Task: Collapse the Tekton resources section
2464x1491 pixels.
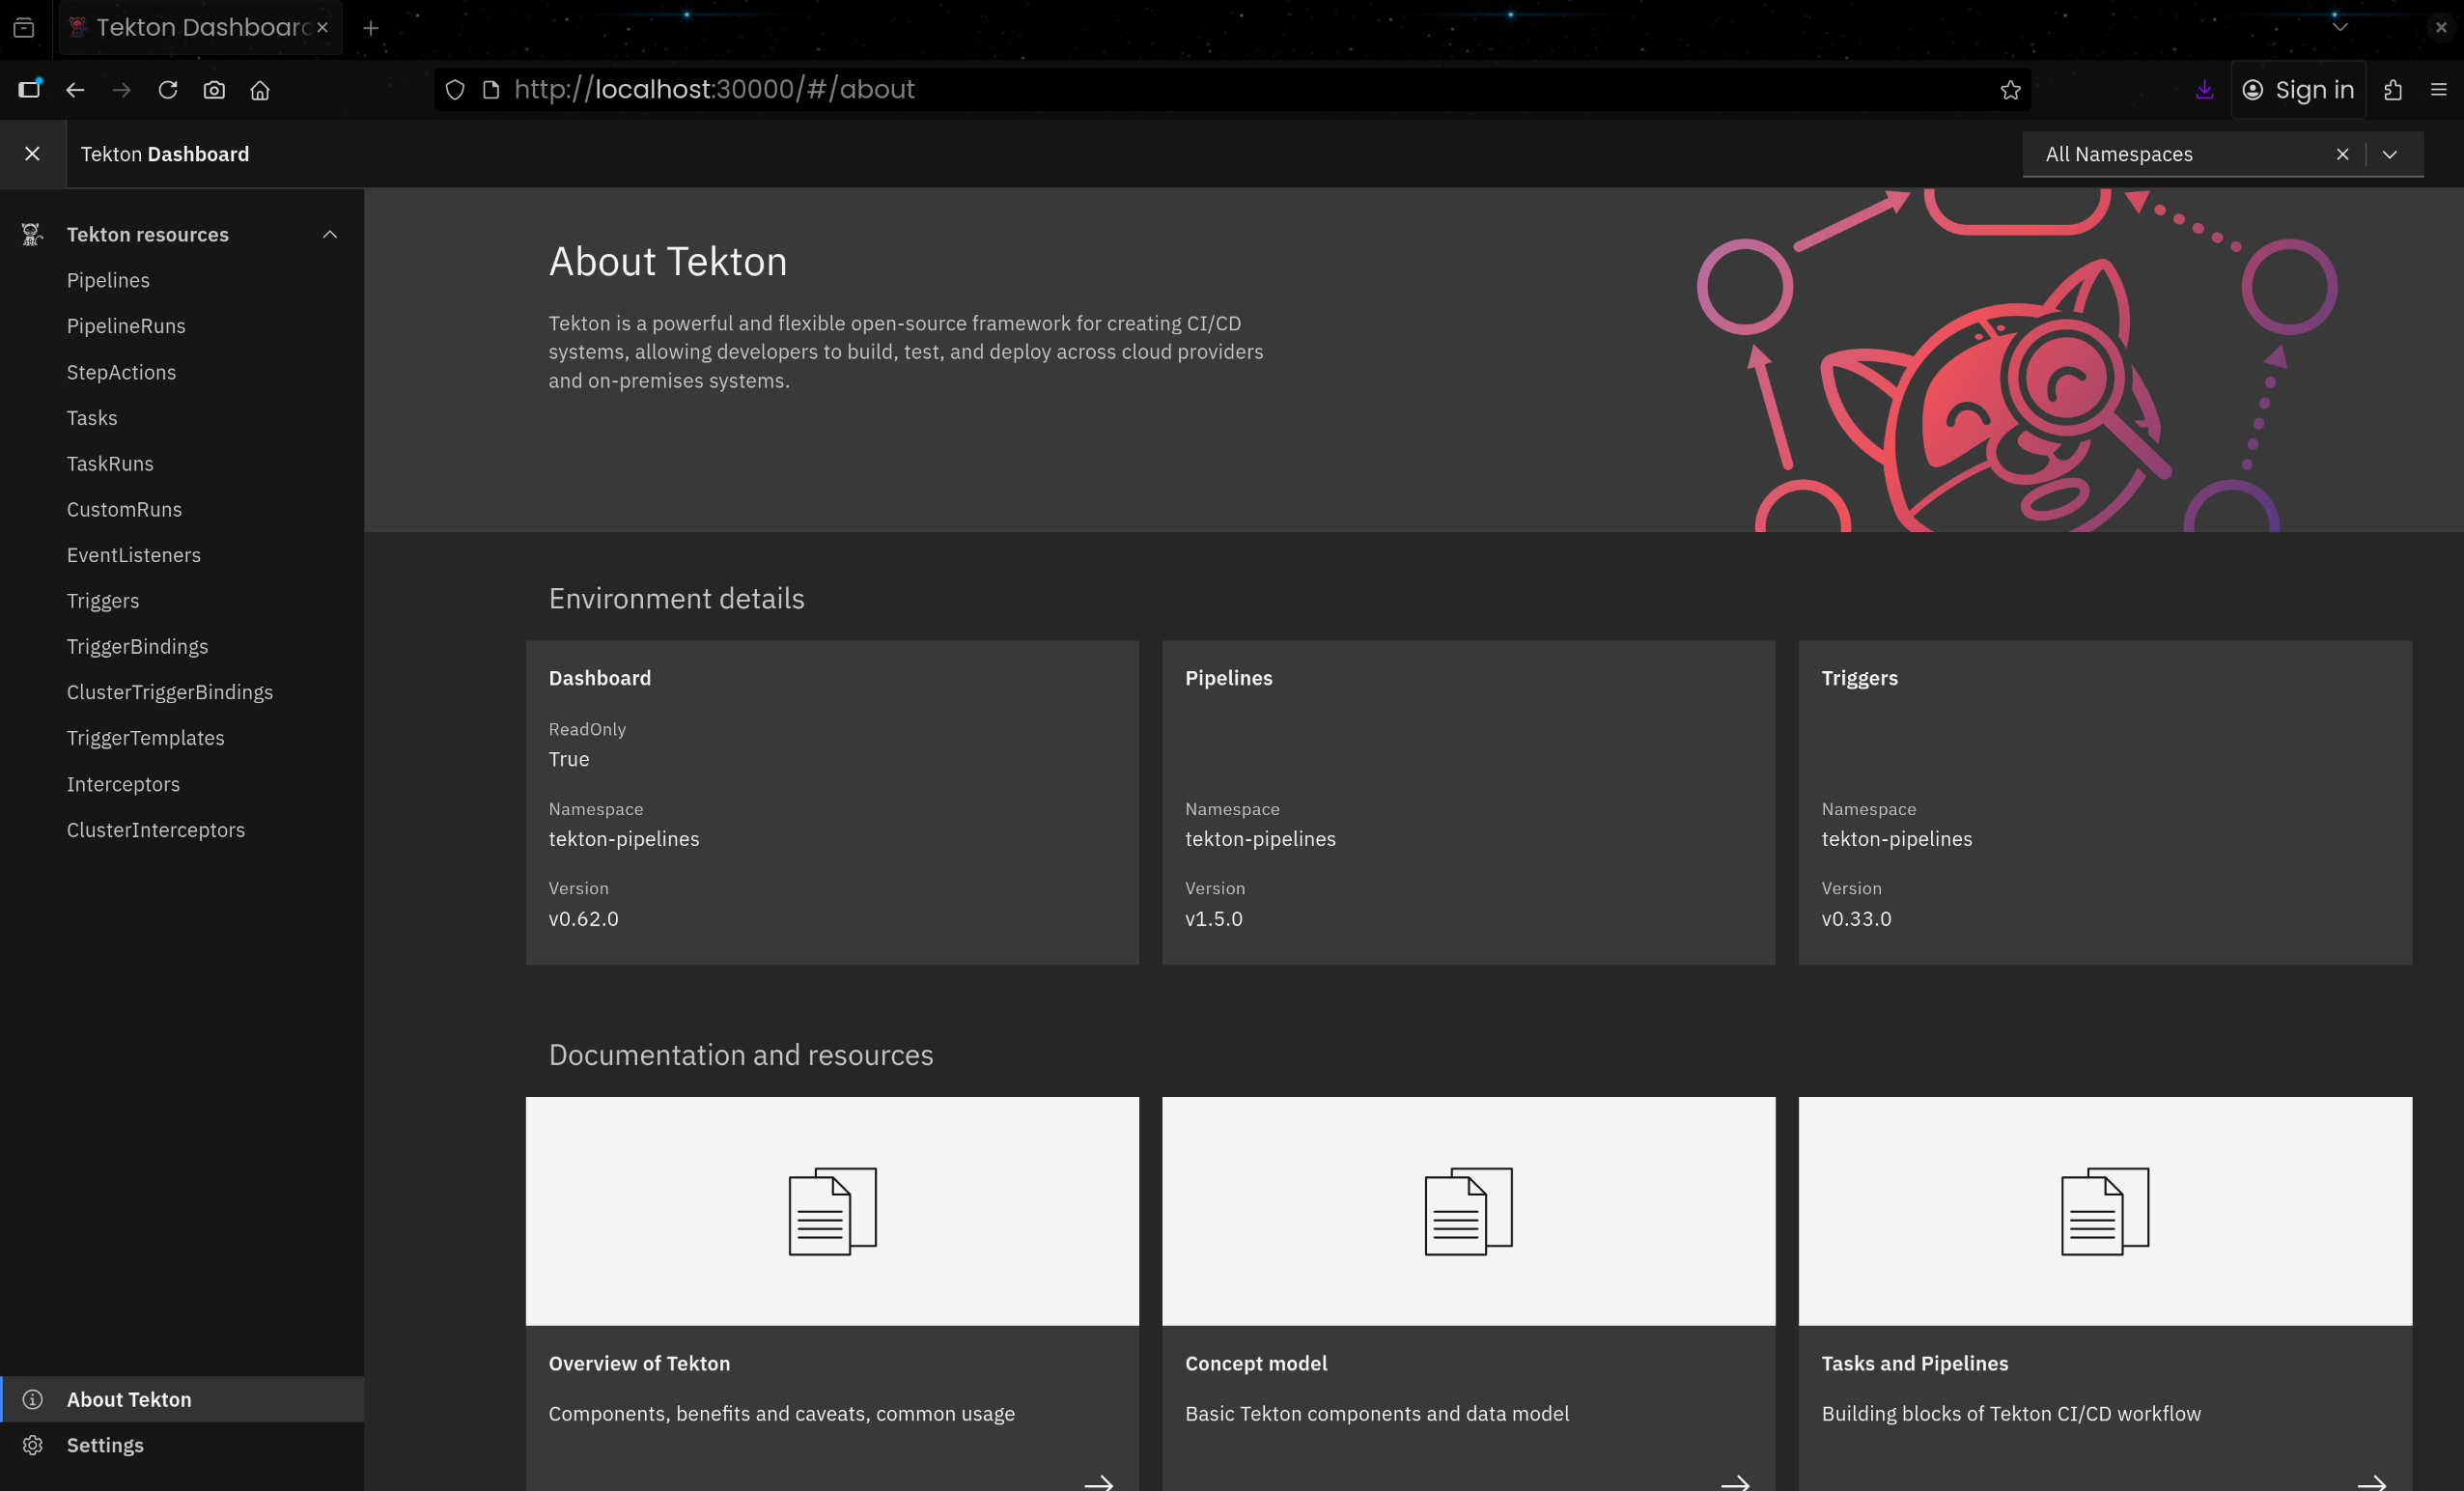Action: 330,234
